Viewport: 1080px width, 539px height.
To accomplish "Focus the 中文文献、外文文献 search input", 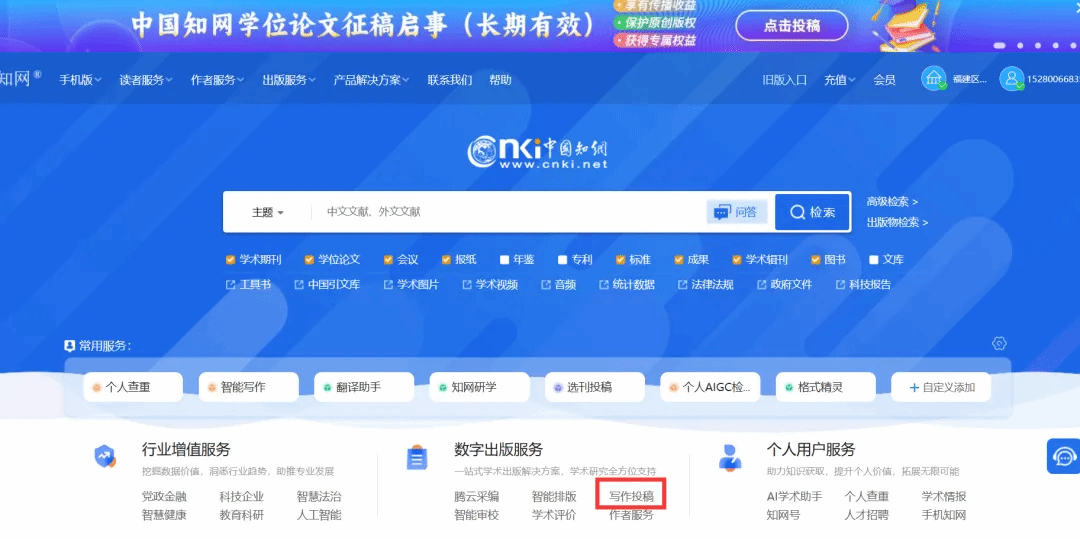I will pyautogui.click(x=510, y=212).
